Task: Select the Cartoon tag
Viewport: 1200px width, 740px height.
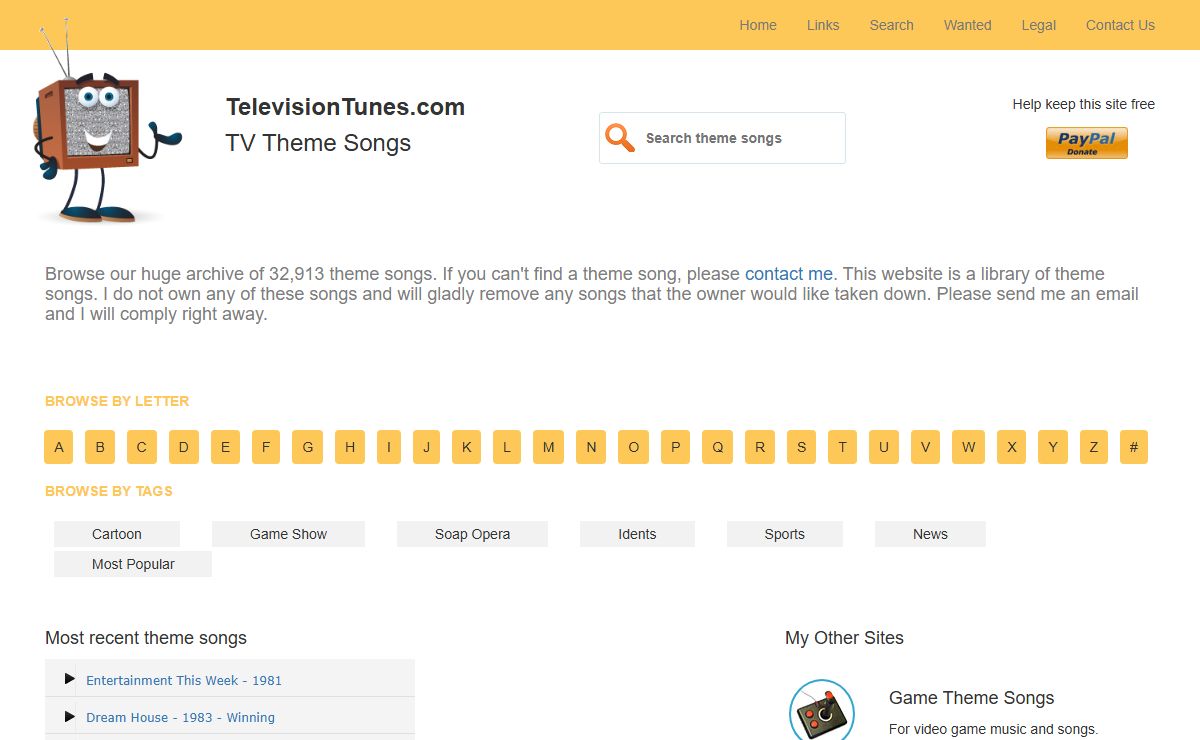Action: point(117,534)
